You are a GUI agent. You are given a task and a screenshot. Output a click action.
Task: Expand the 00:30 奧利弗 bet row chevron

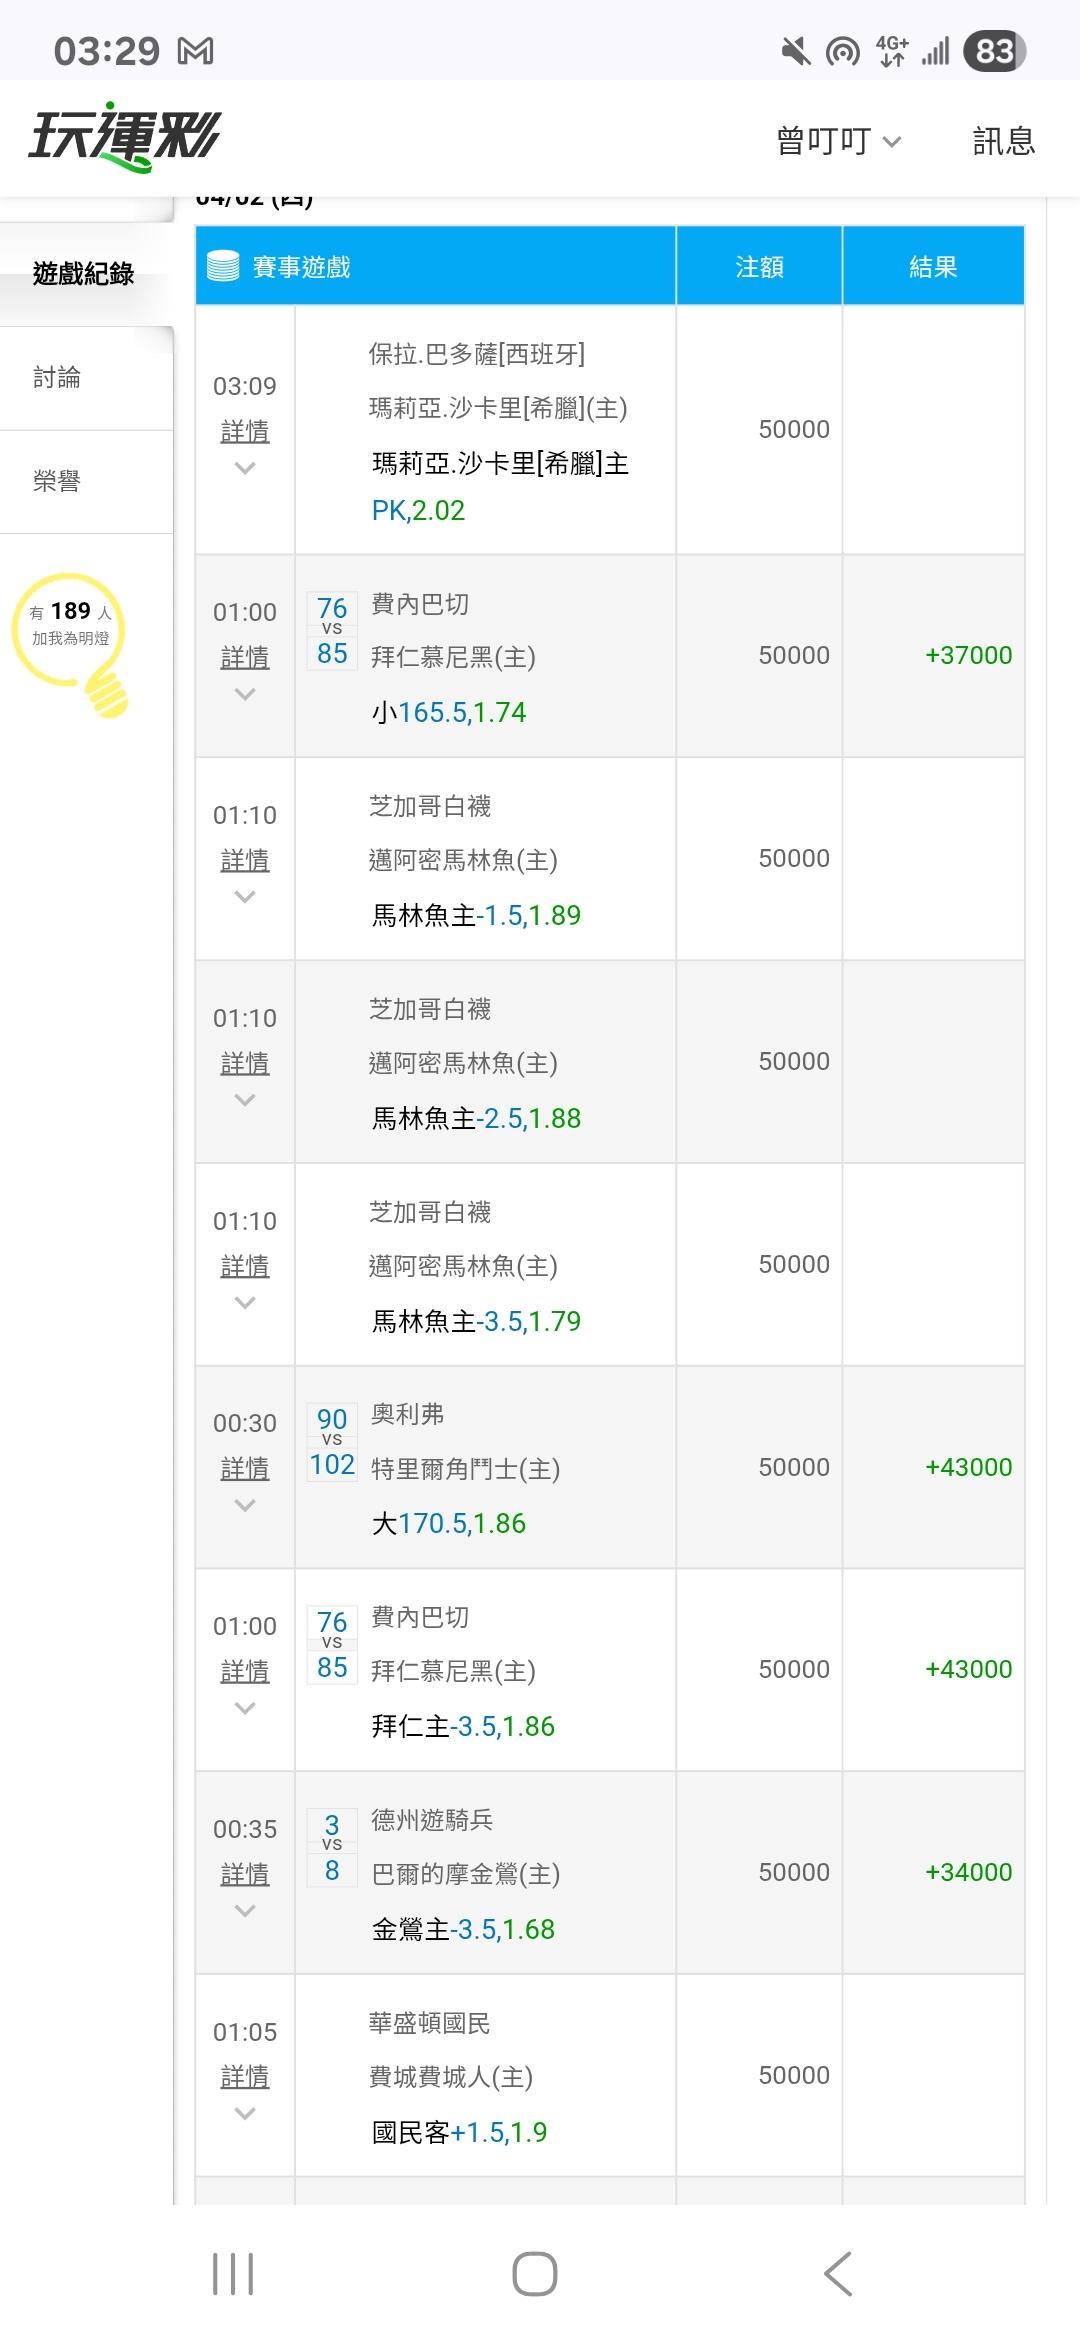pyautogui.click(x=245, y=1505)
